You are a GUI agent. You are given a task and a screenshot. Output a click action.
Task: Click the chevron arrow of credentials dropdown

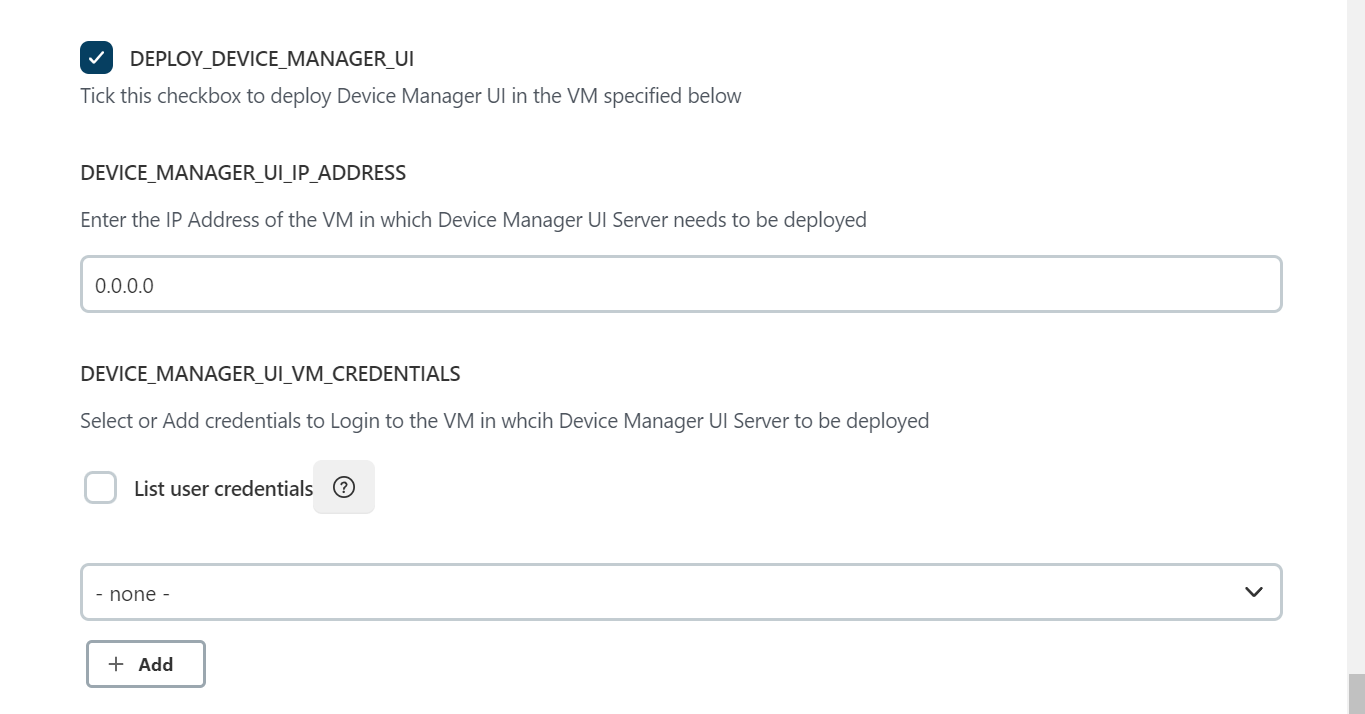click(x=1253, y=592)
